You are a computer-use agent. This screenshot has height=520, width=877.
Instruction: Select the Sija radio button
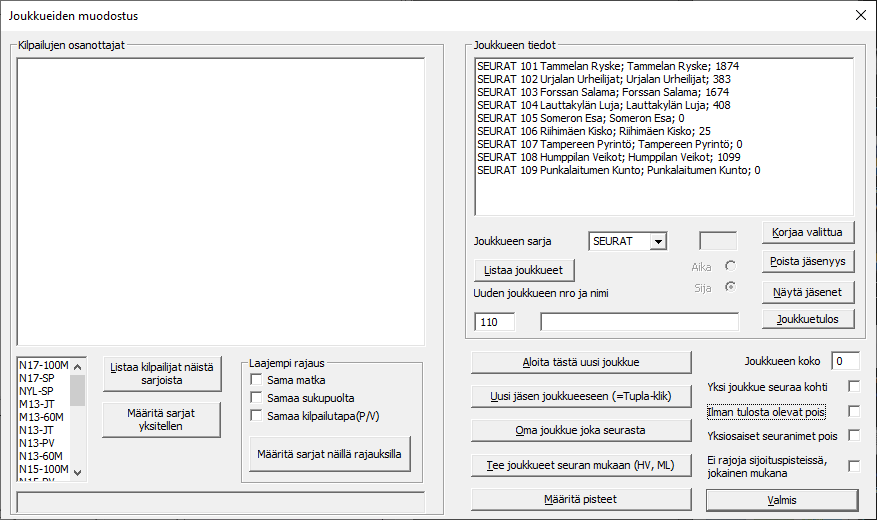[x=730, y=287]
